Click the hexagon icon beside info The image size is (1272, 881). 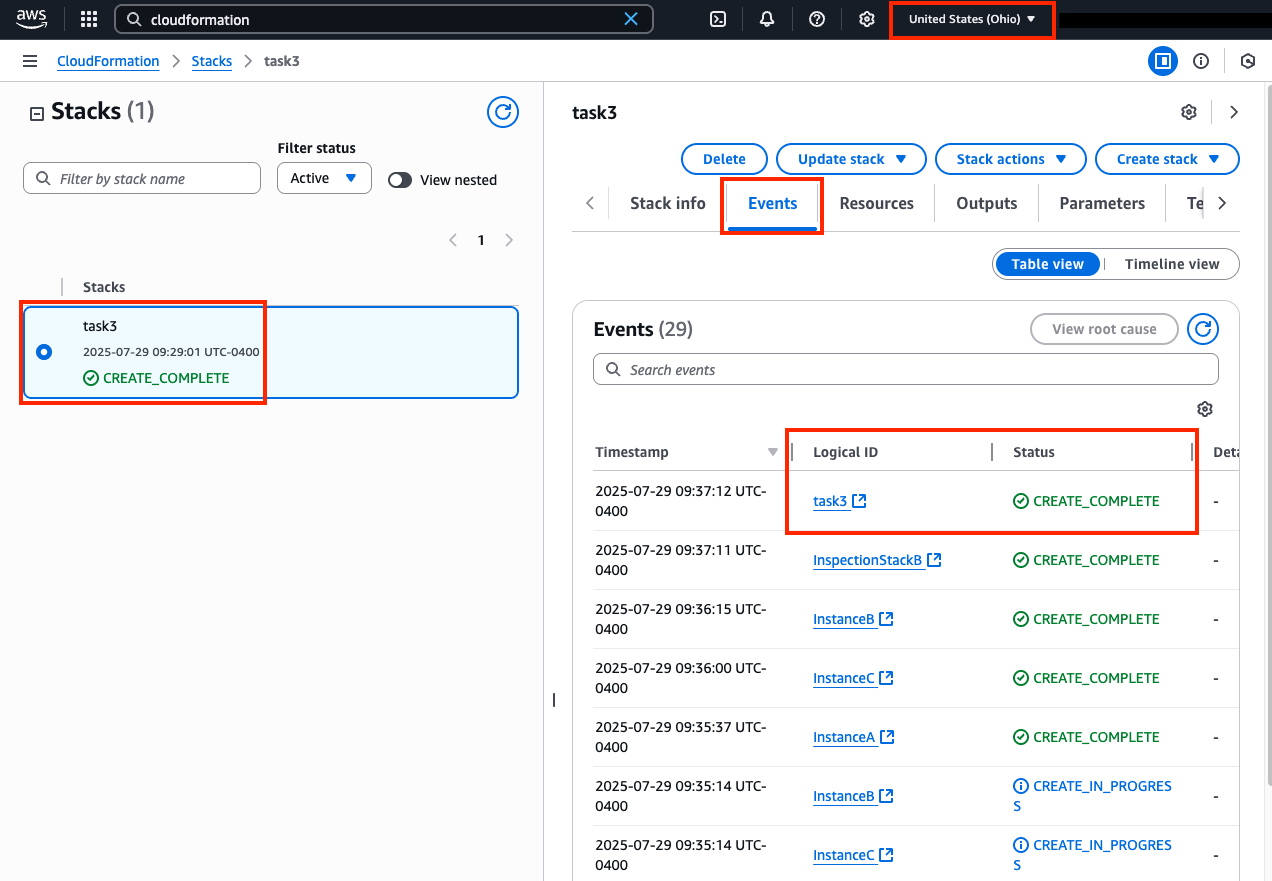(x=1248, y=61)
